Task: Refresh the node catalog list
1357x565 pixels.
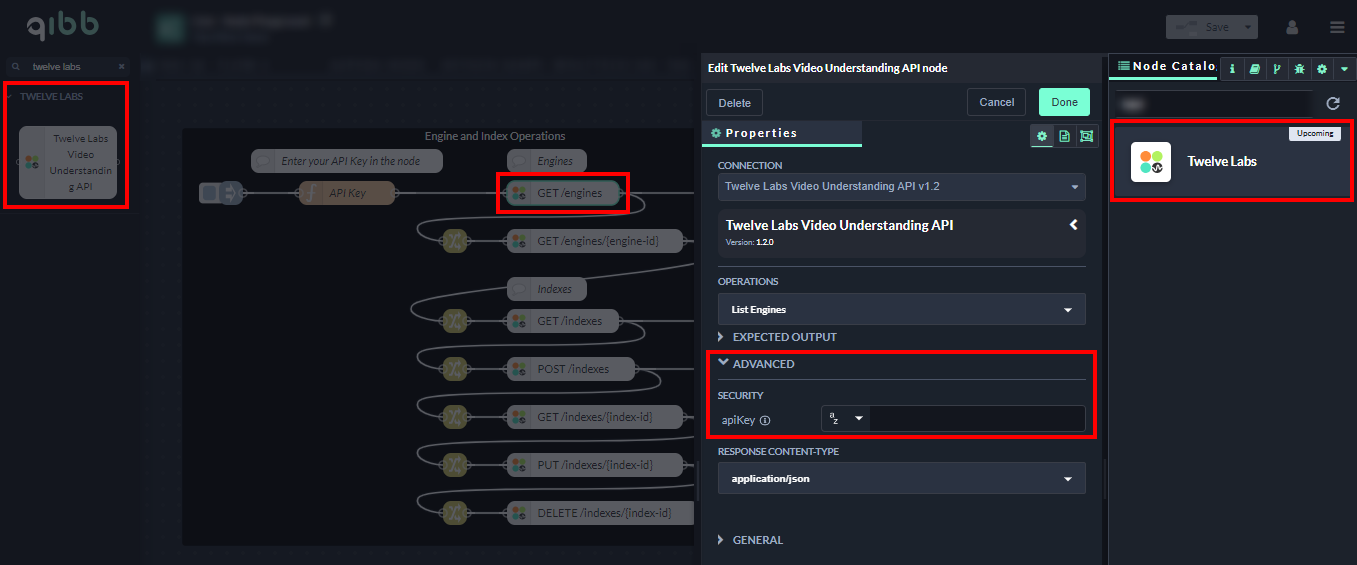Action: click(1332, 103)
